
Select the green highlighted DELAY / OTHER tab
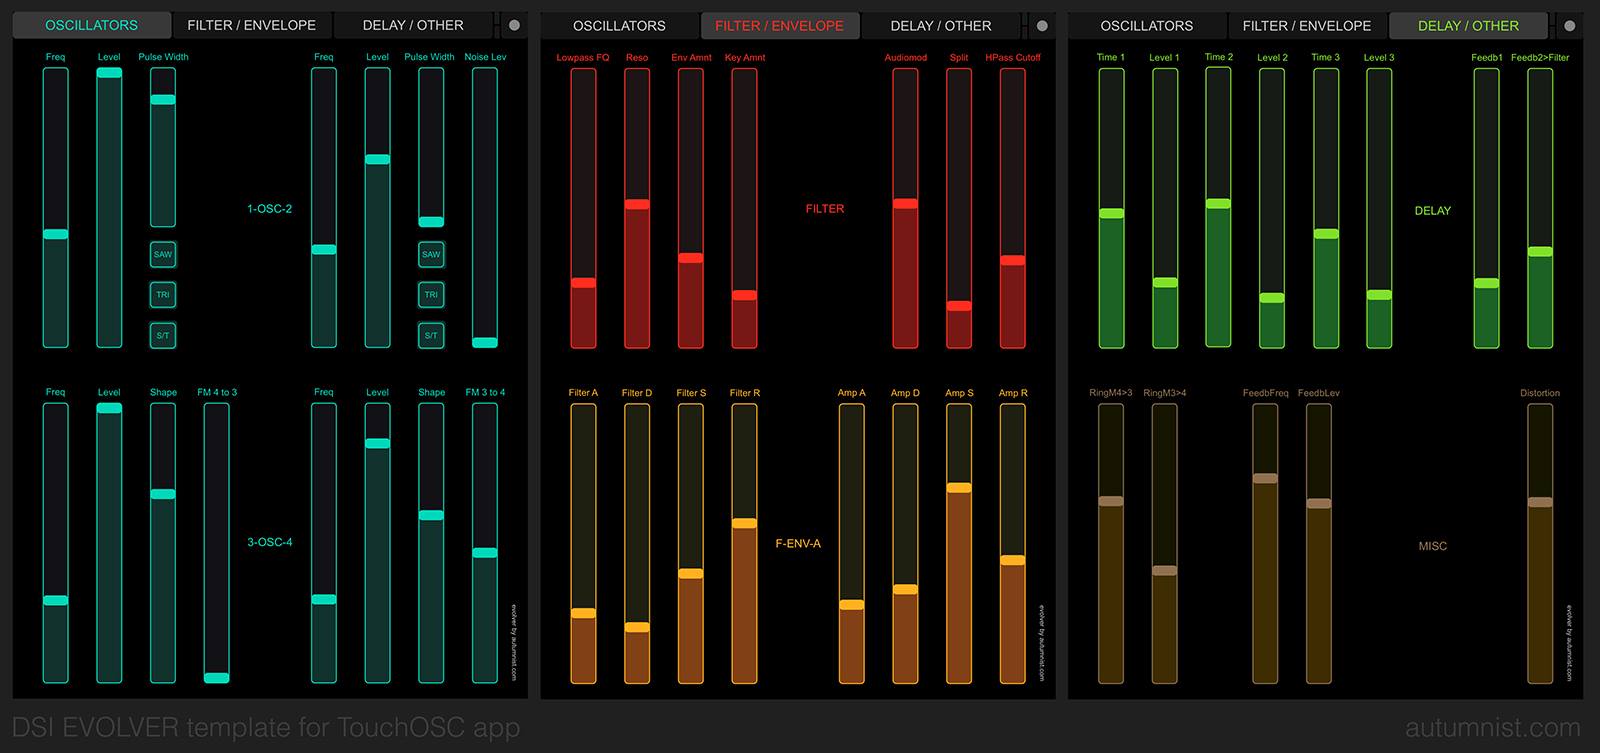tap(1467, 25)
